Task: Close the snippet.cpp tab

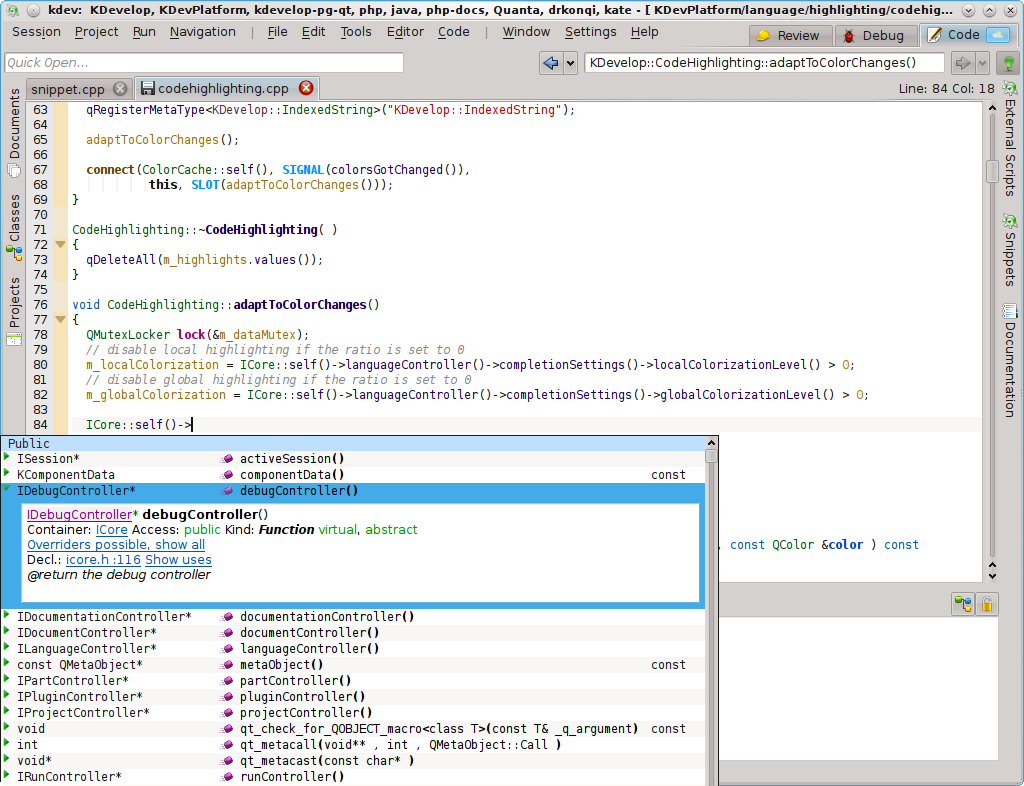Action: [x=120, y=88]
